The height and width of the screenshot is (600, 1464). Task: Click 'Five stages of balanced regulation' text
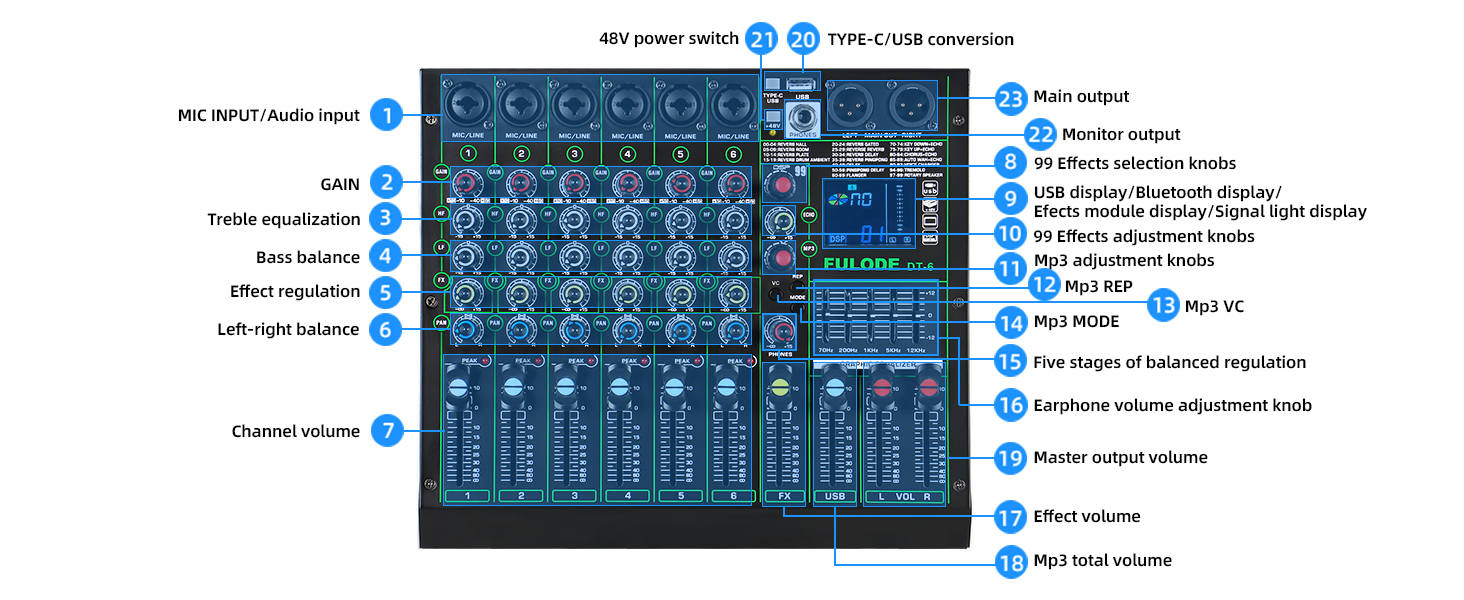[x=1170, y=362]
